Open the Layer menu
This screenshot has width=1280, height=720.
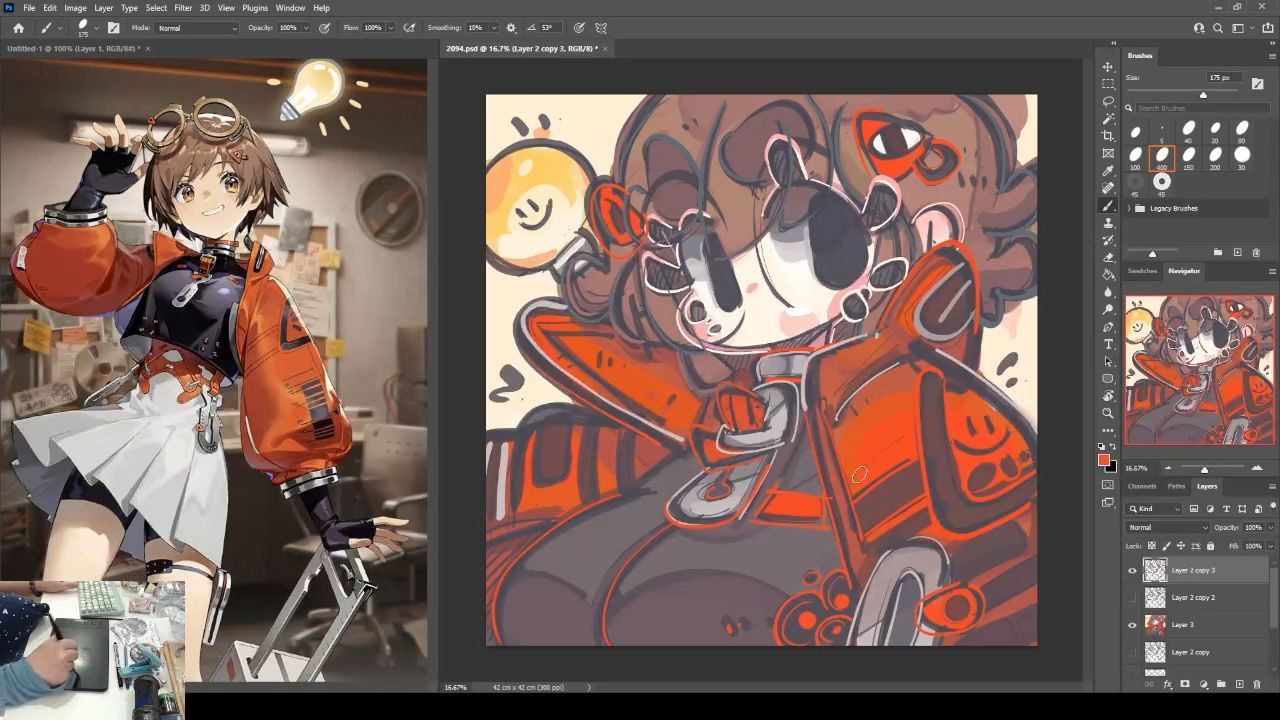point(103,8)
